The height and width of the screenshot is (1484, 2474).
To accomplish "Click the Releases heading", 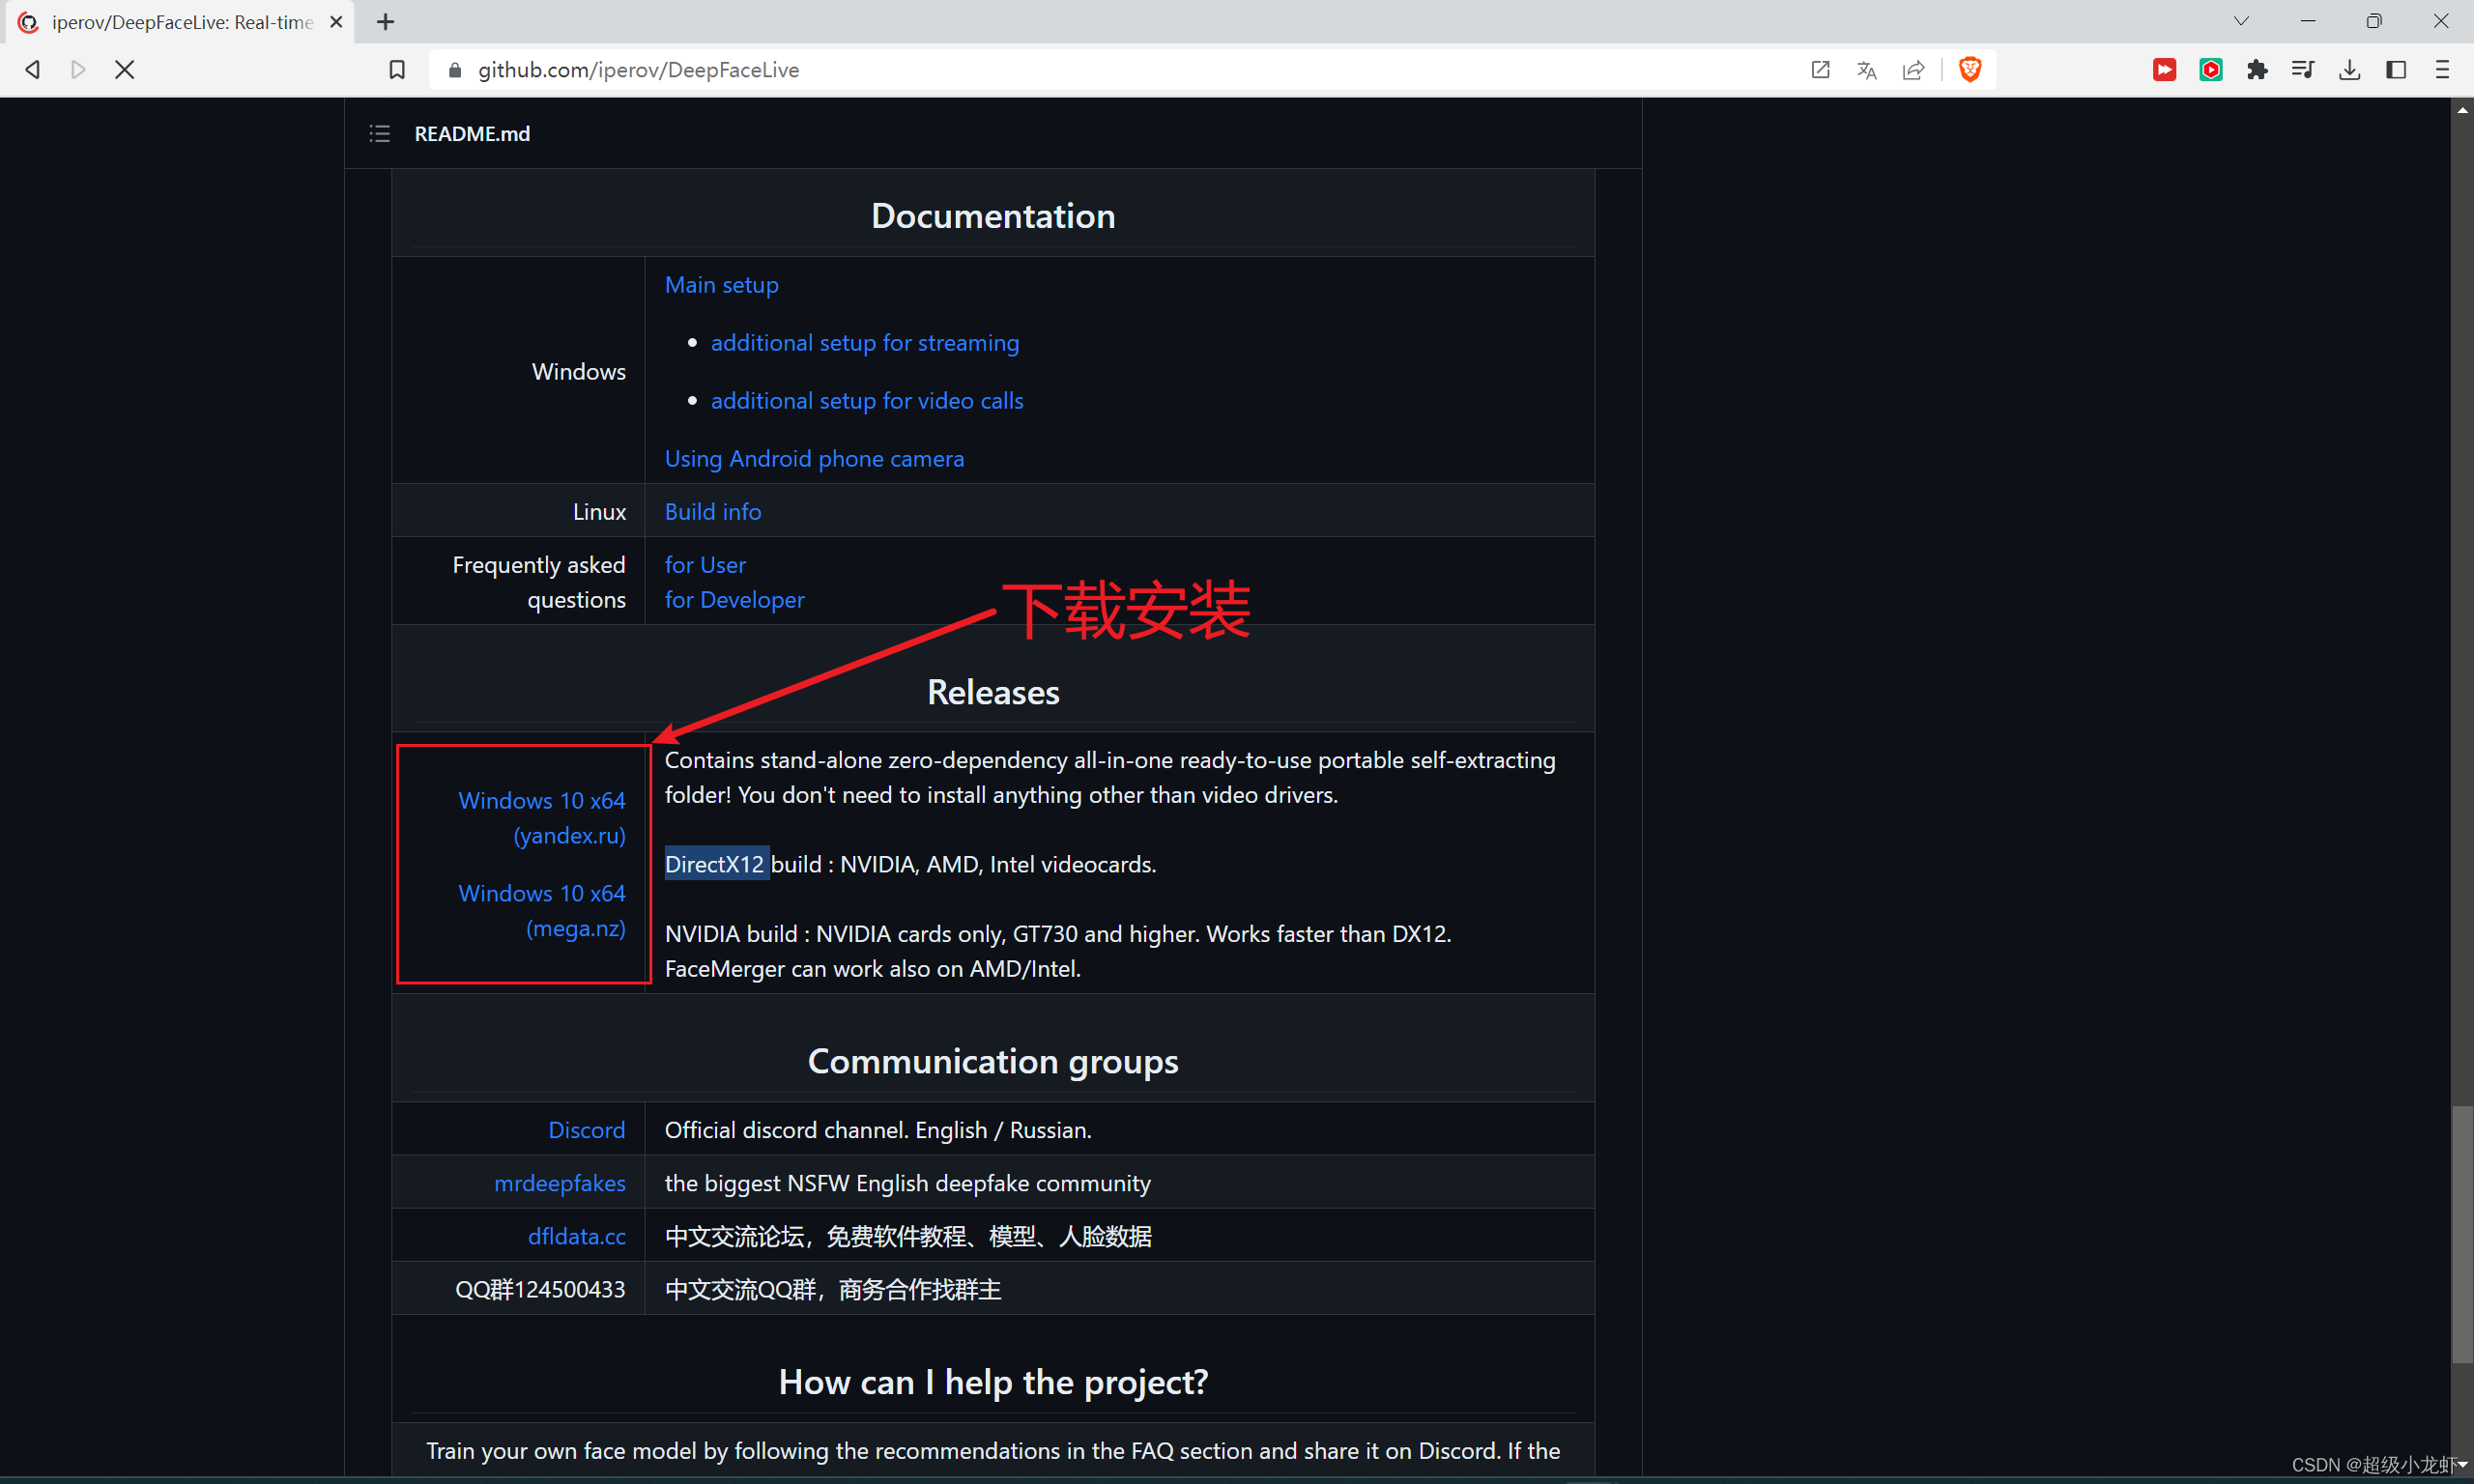I will pos(993,692).
